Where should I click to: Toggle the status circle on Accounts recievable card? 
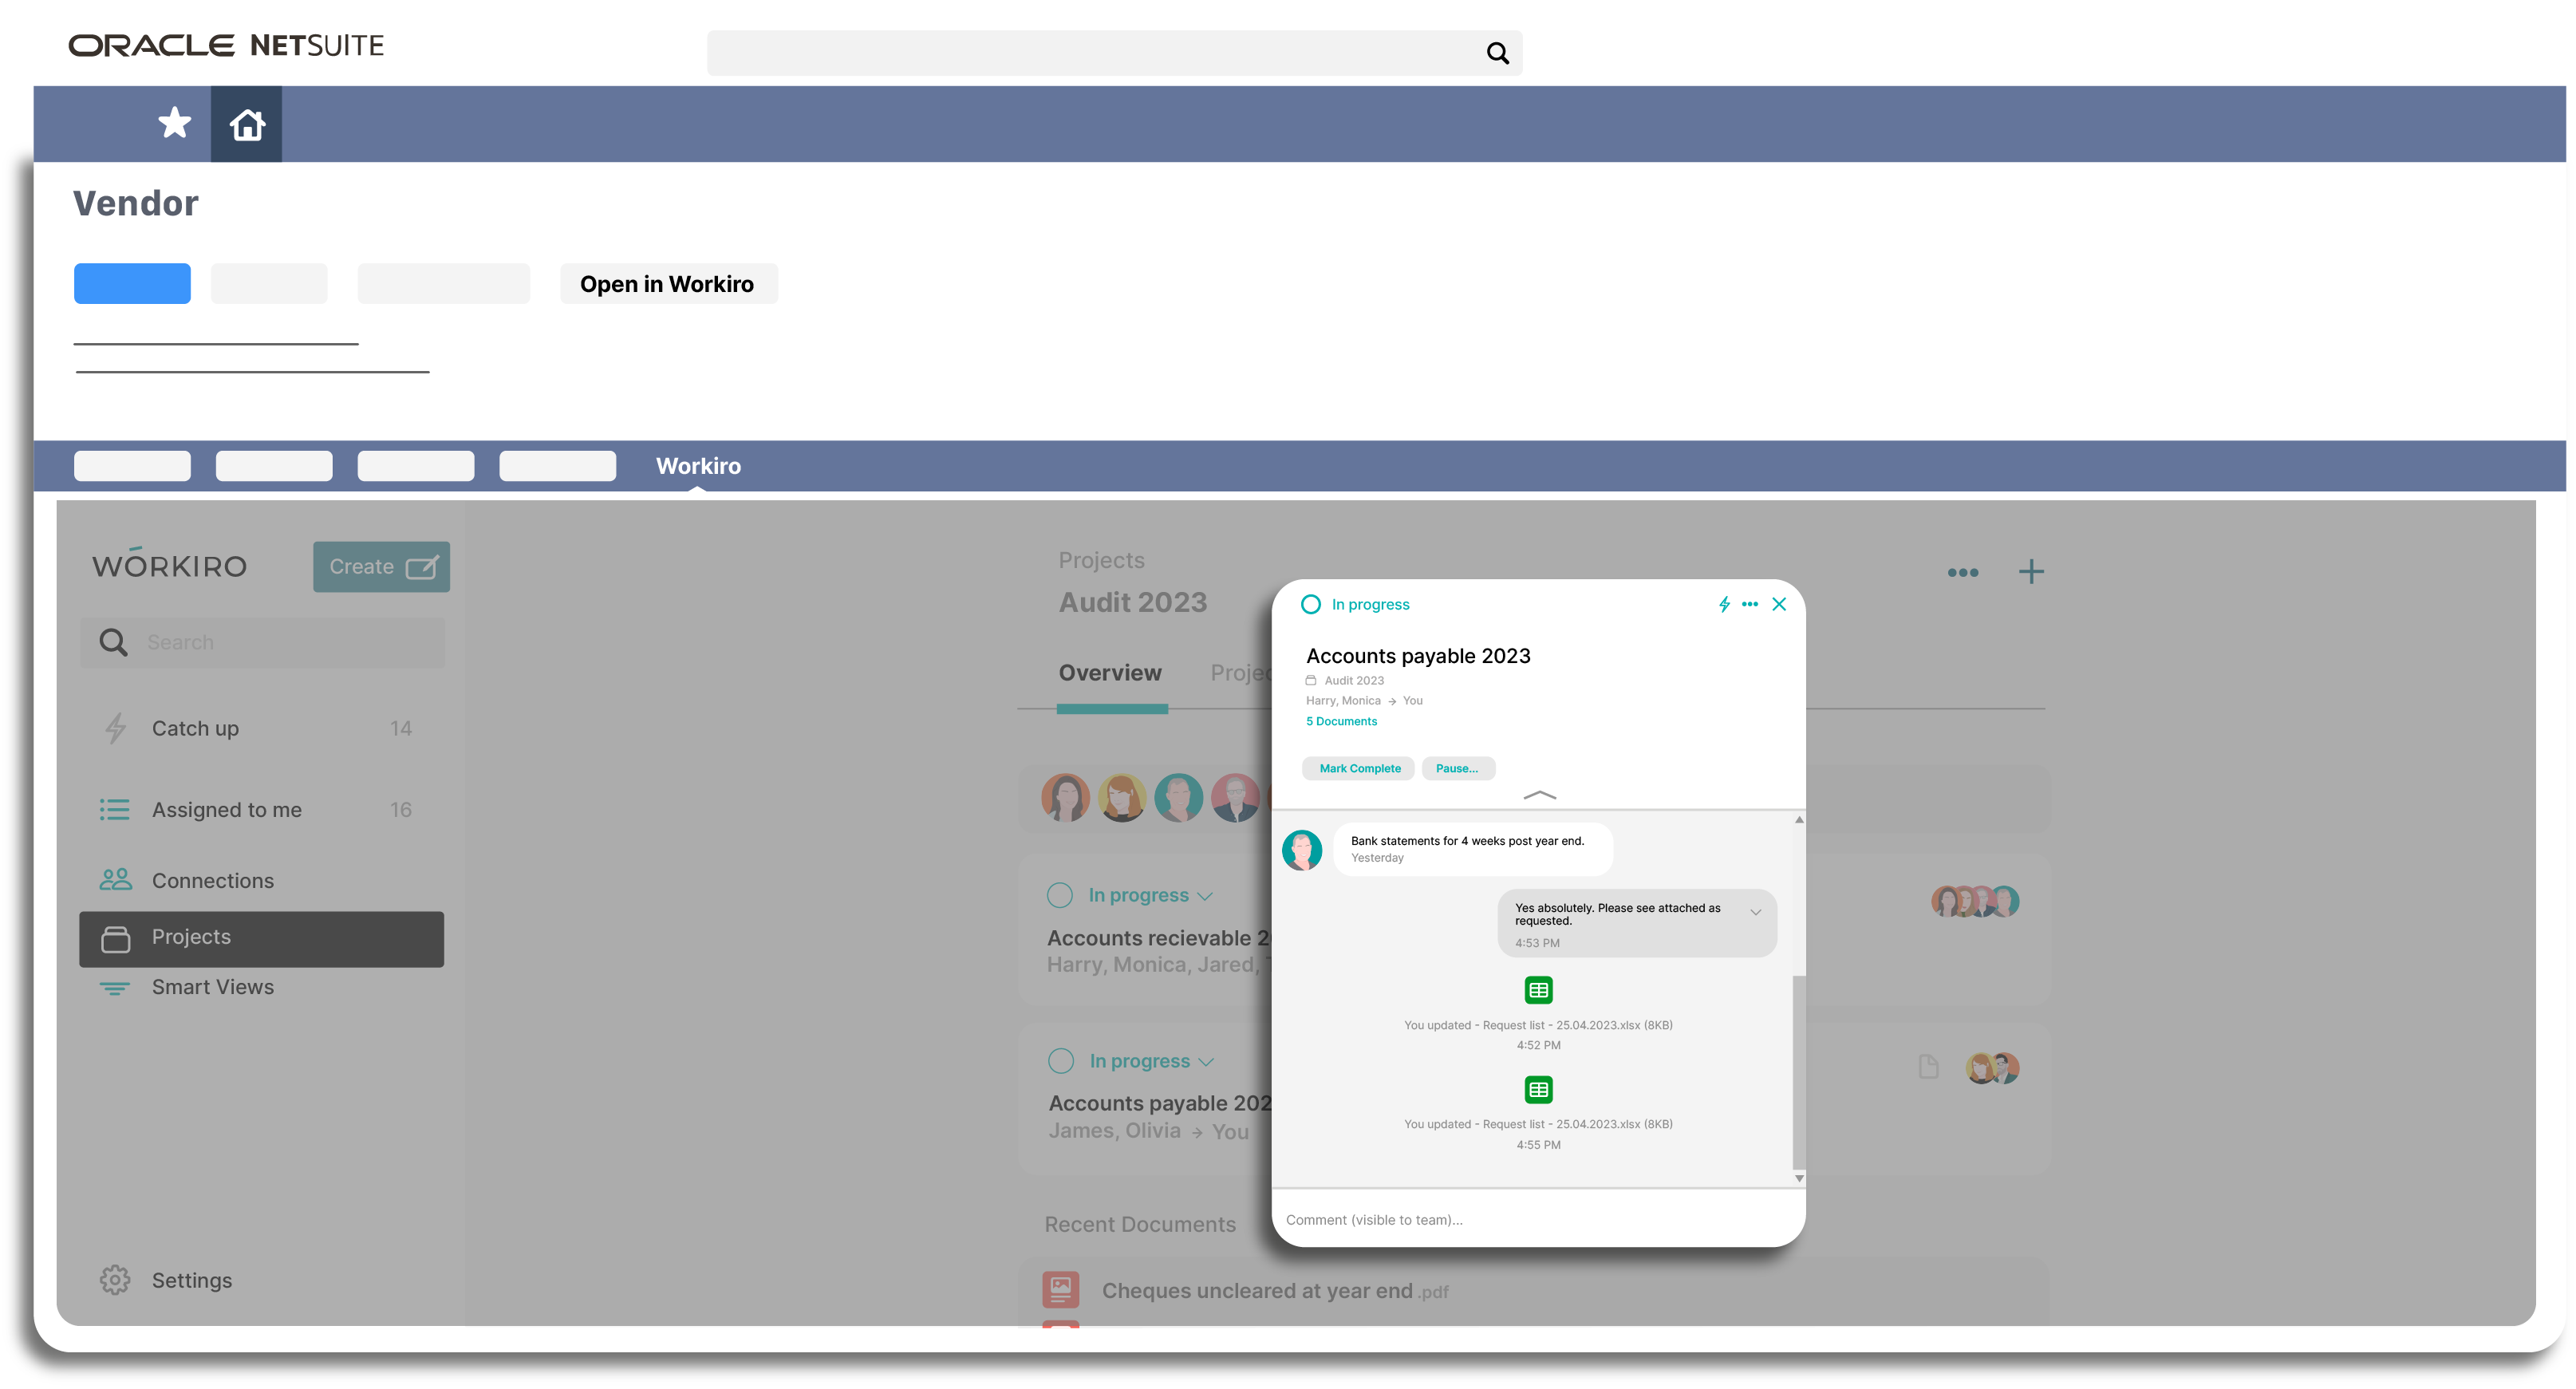click(x=1060, y=895)
